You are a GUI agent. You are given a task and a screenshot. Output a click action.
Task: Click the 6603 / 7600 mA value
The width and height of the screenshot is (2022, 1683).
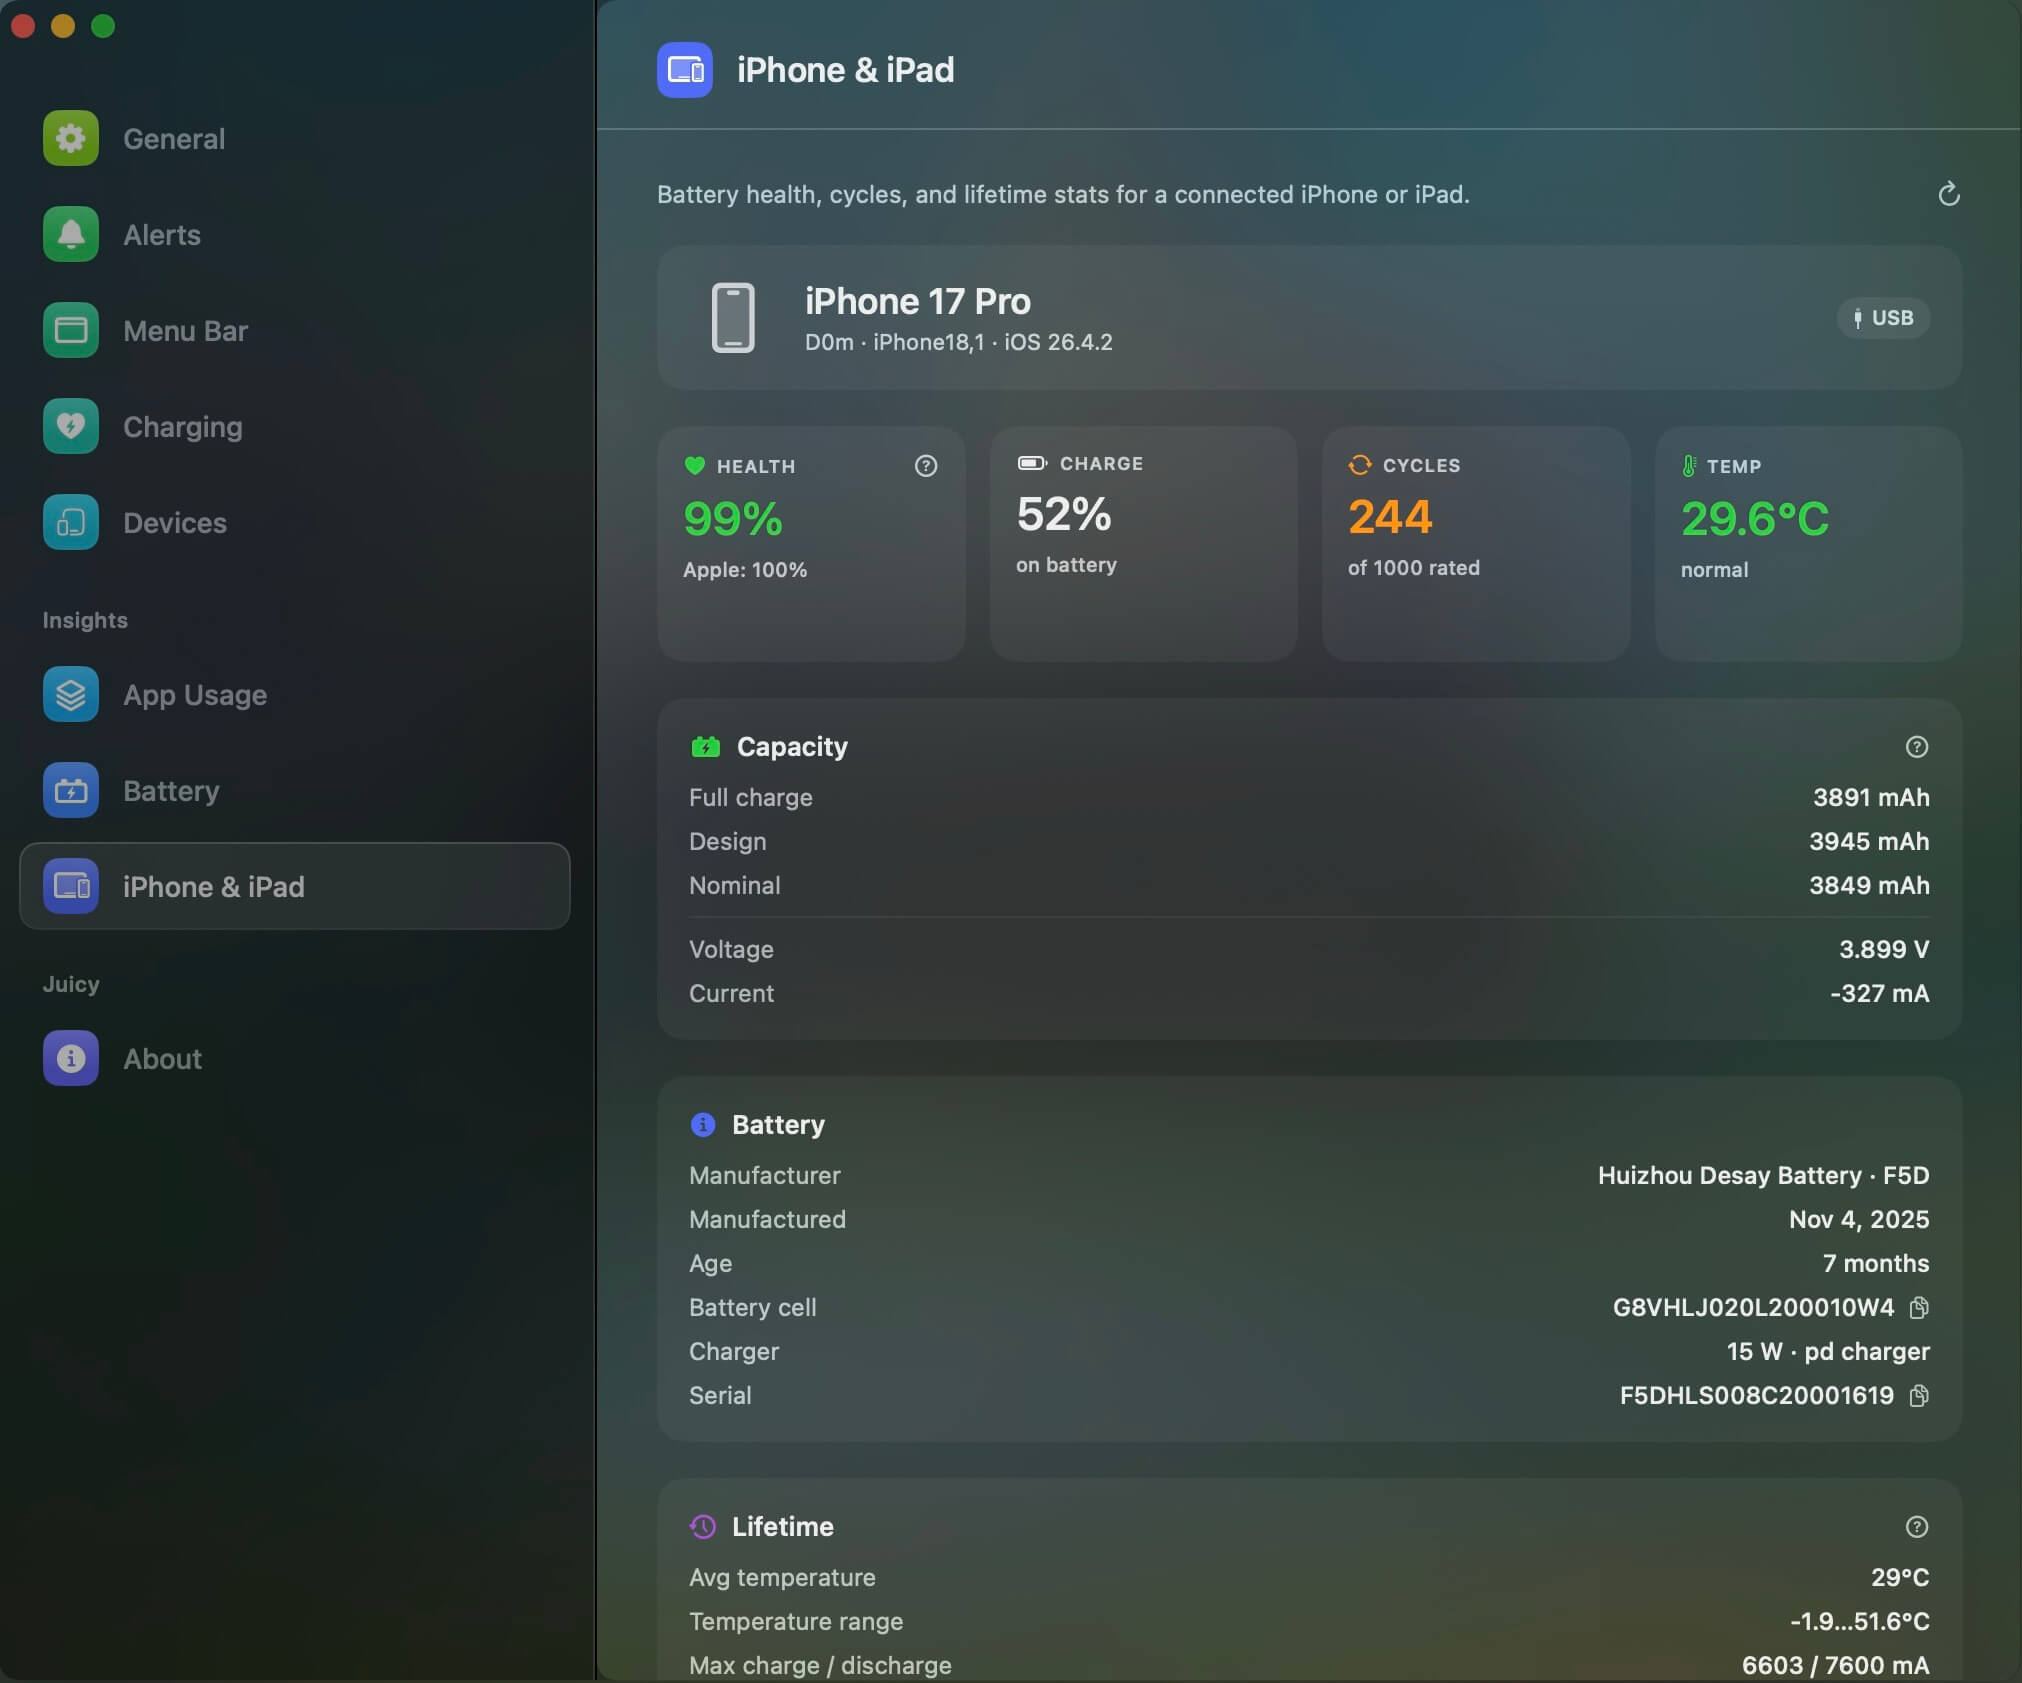pos(1835,1665)
